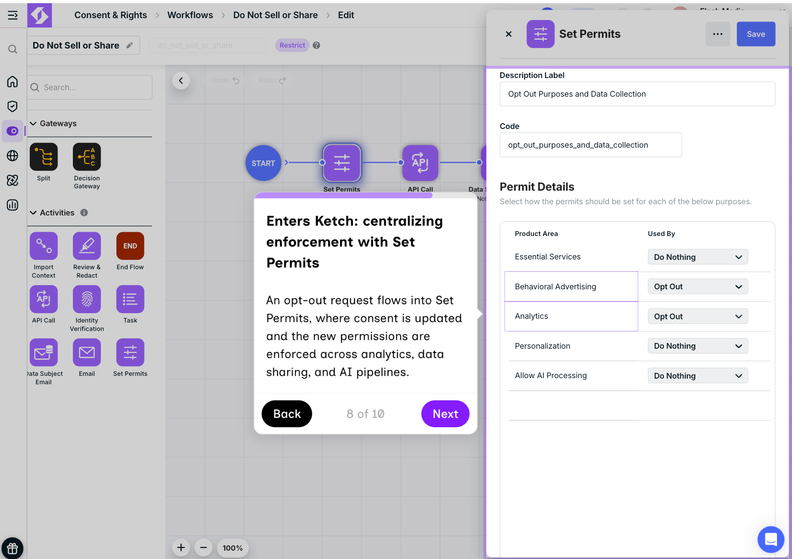
Task: Open the globe icon in sidebar
Action: coord(13,156)
